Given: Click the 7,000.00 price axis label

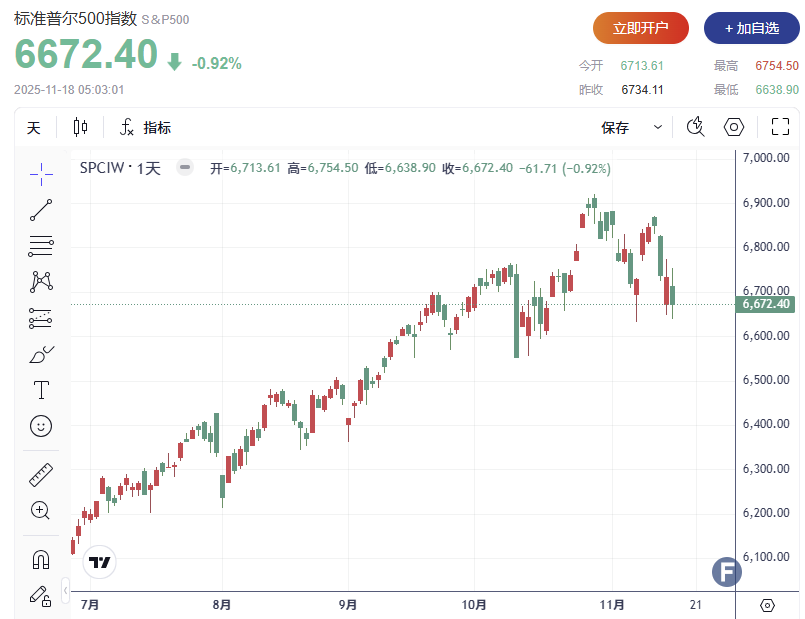Looking at the screenshot, I should click(x=766, y=158).
